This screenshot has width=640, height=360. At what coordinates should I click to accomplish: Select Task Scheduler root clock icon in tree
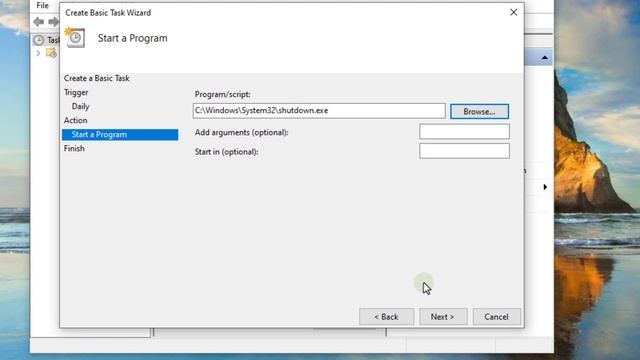pos(38,40)
